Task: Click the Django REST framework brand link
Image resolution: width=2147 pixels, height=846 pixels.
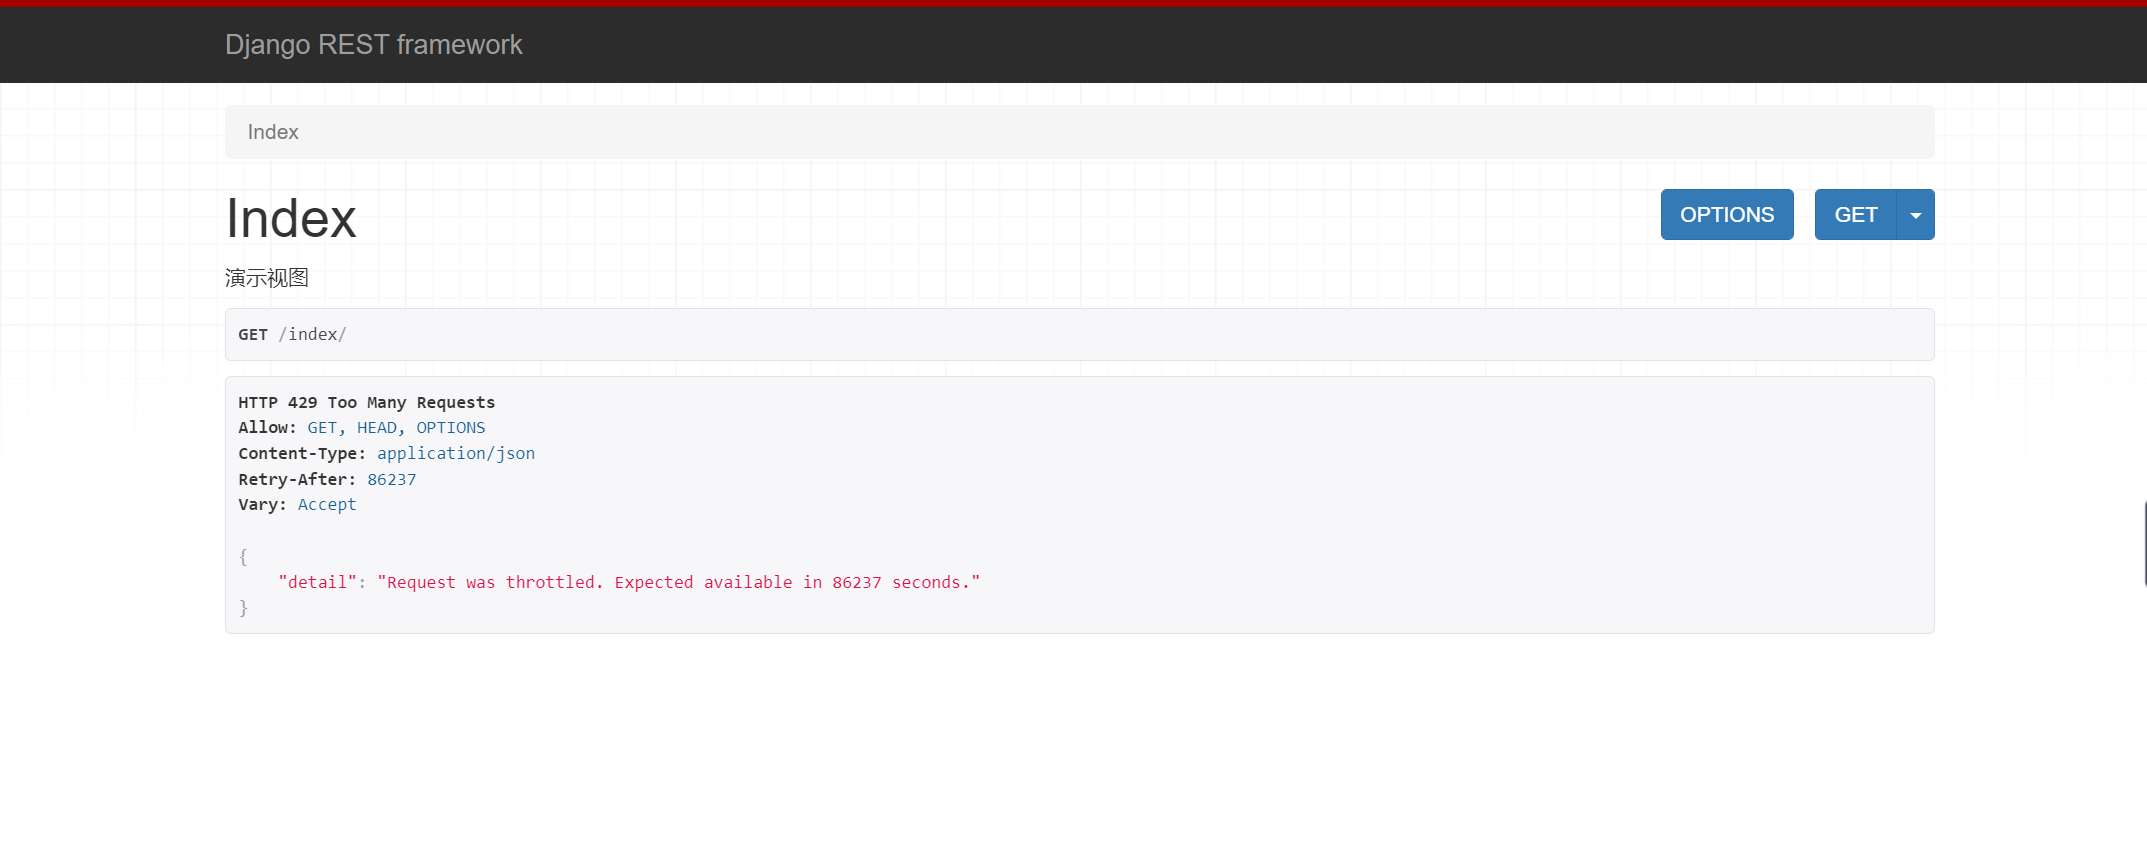Action: tap(373, 45)
